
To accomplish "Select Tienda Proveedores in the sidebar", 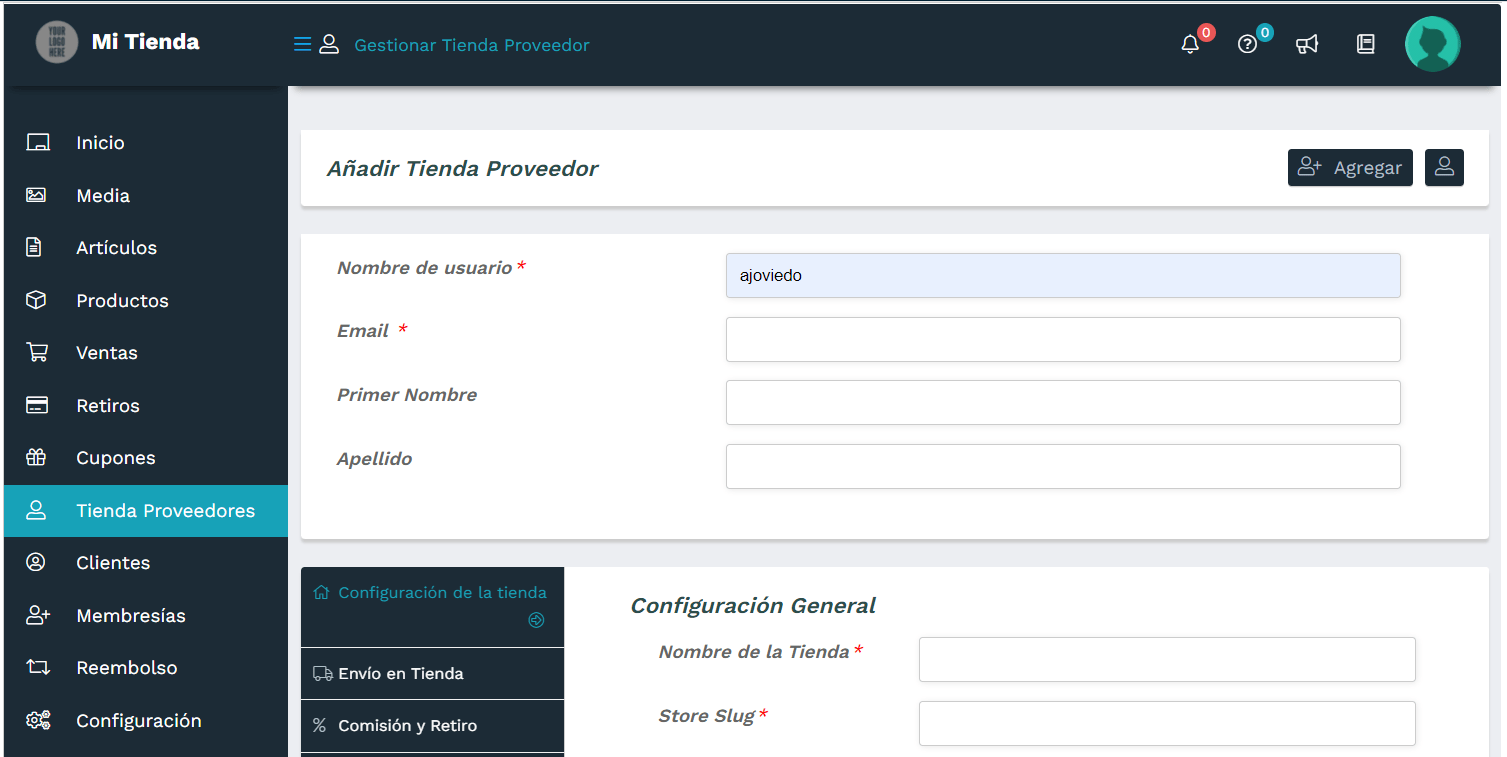I will click(x=145, y=510).
